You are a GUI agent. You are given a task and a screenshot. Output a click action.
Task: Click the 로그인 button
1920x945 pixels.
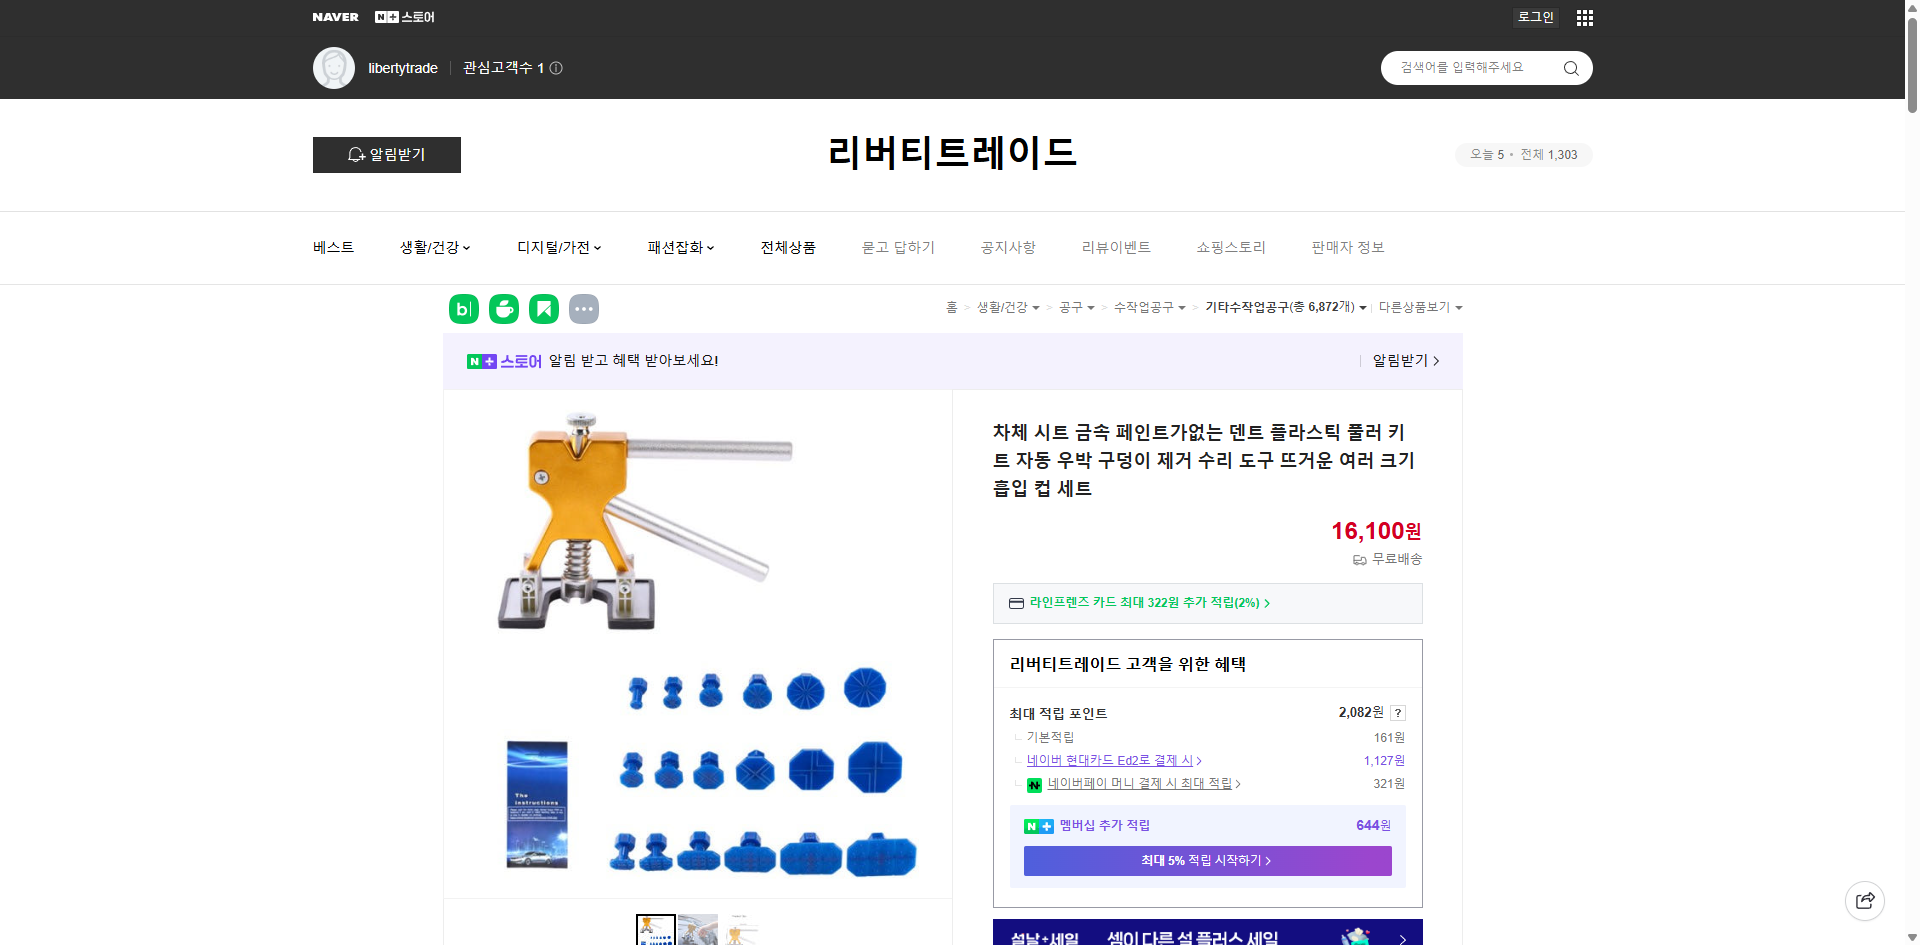[1535, 17]
